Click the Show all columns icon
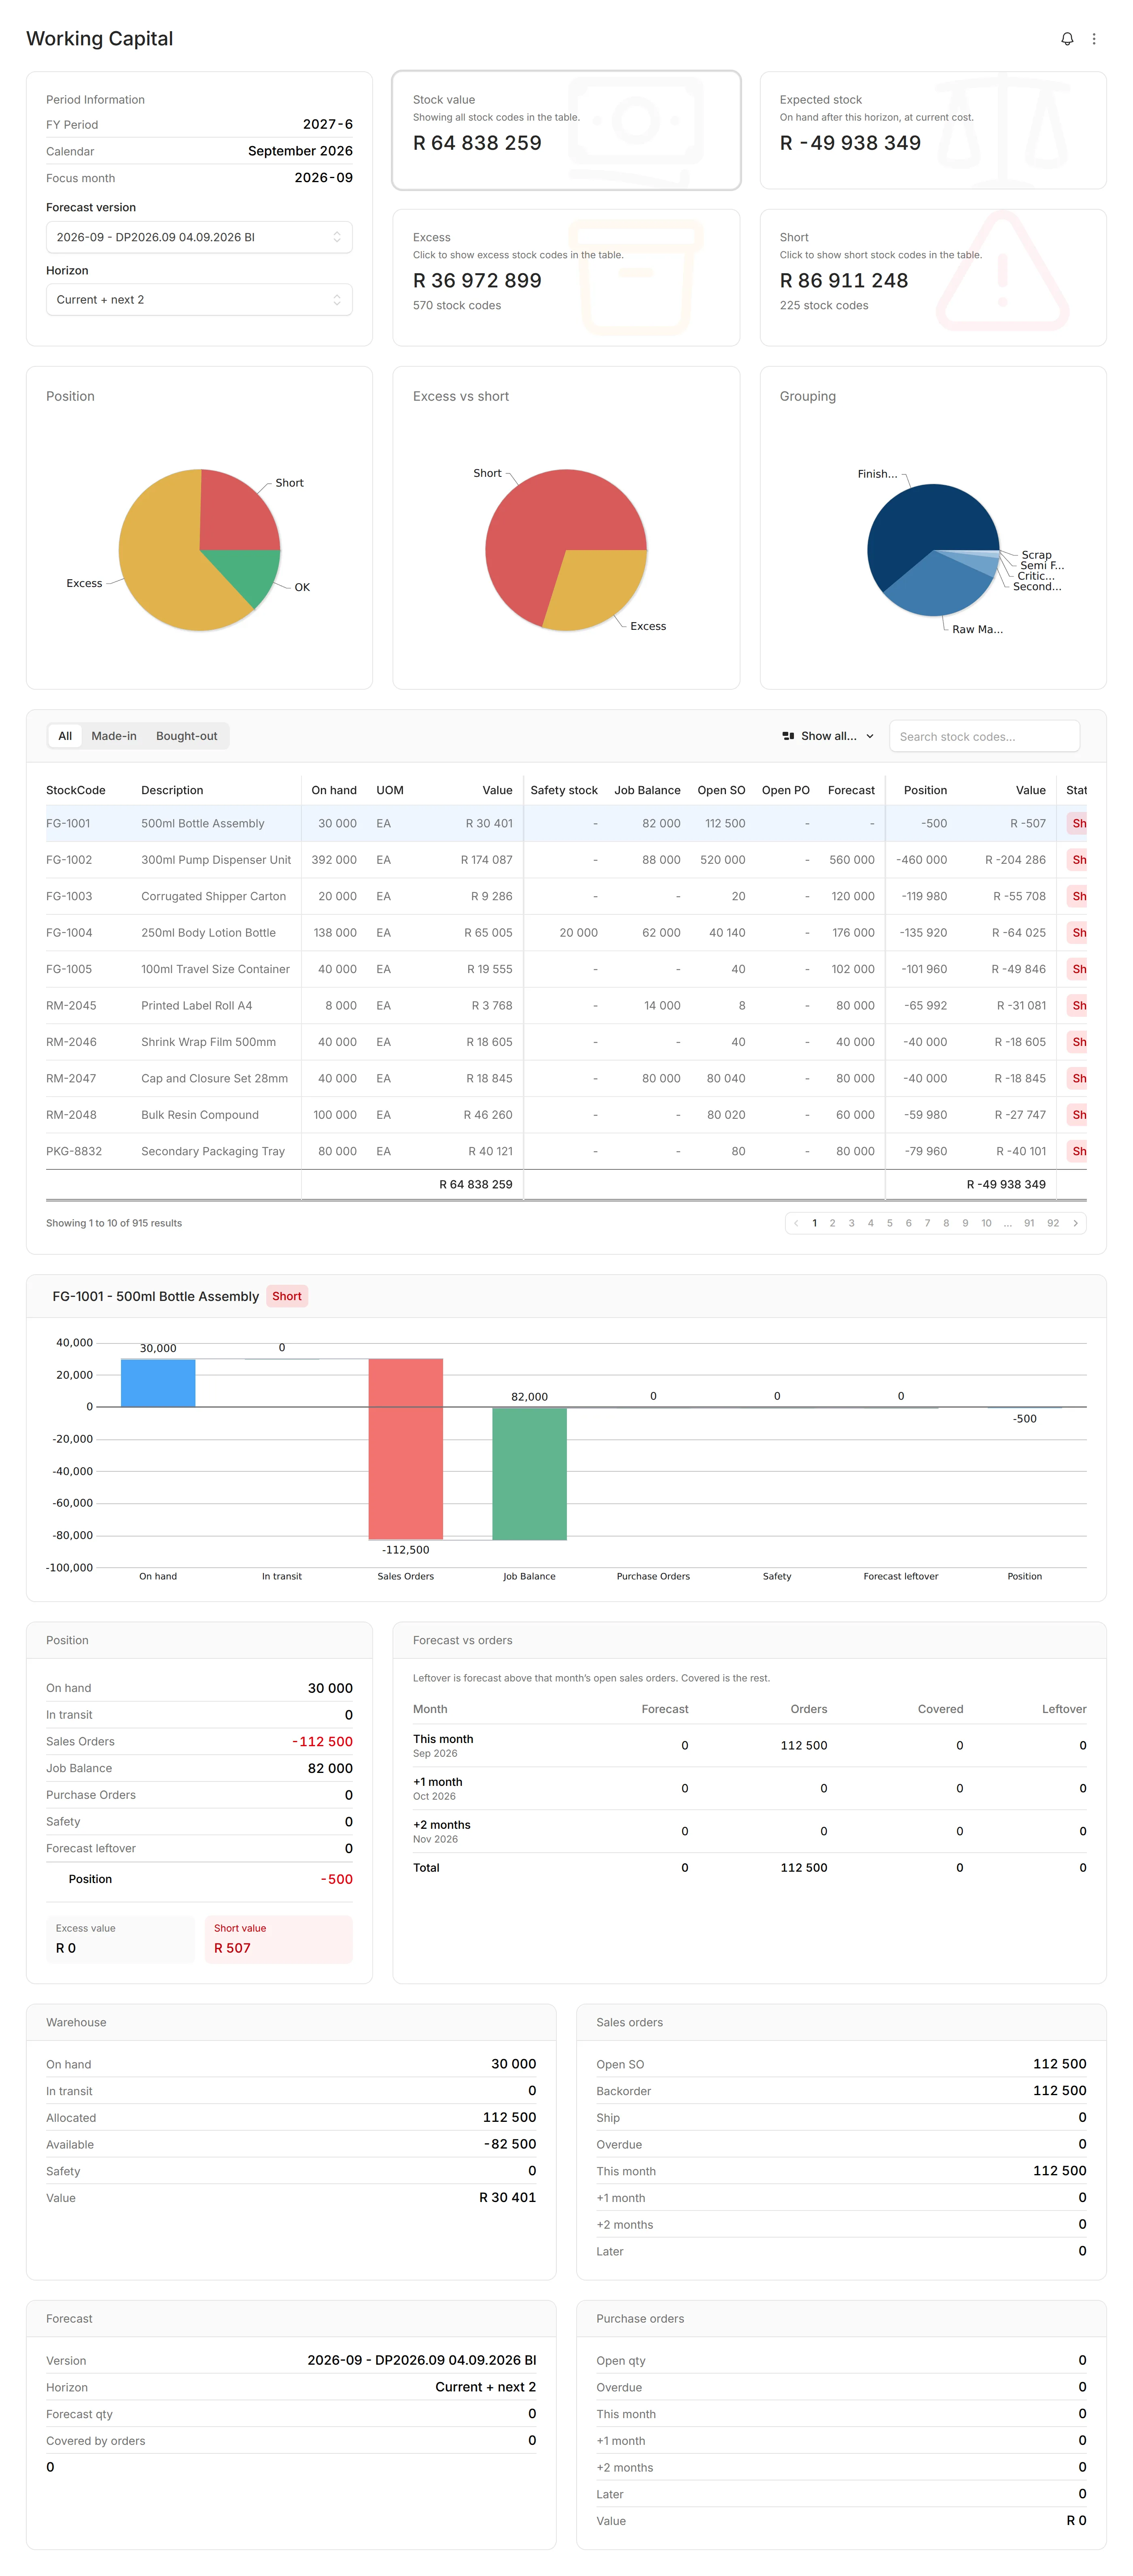The width and height of the screenshot is (1133, 2576). tap(788, 736)
